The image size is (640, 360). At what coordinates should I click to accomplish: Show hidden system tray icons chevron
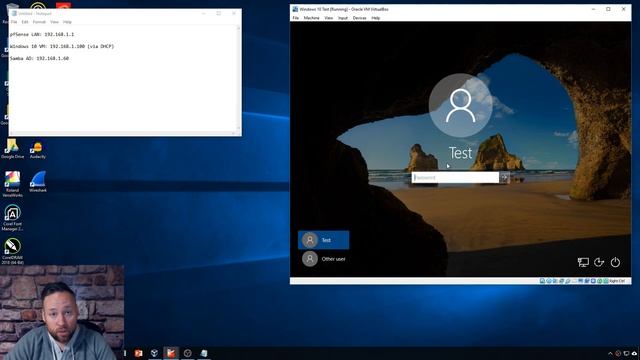click(610, 353)
